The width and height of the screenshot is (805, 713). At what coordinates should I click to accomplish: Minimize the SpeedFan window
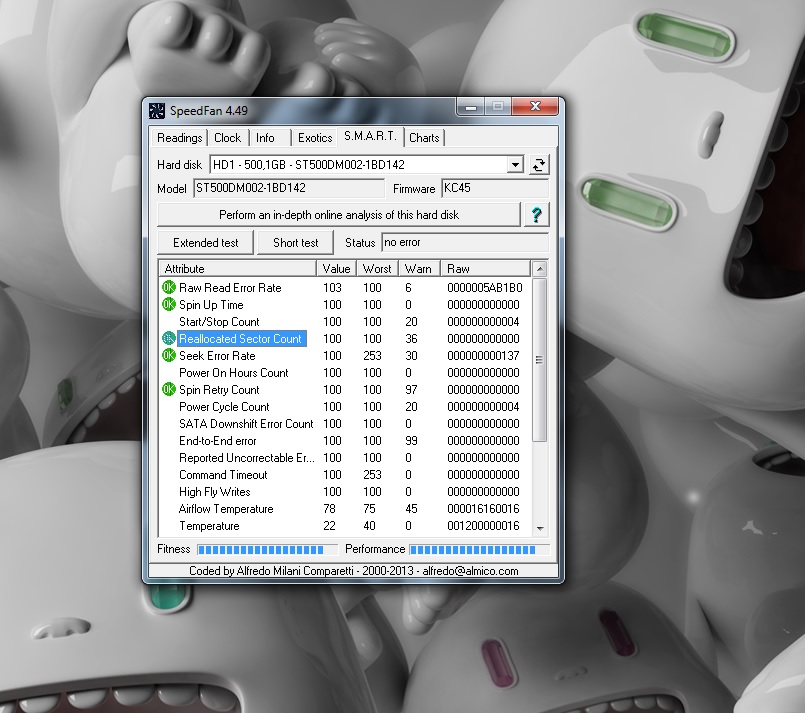[x=470, y=107]
